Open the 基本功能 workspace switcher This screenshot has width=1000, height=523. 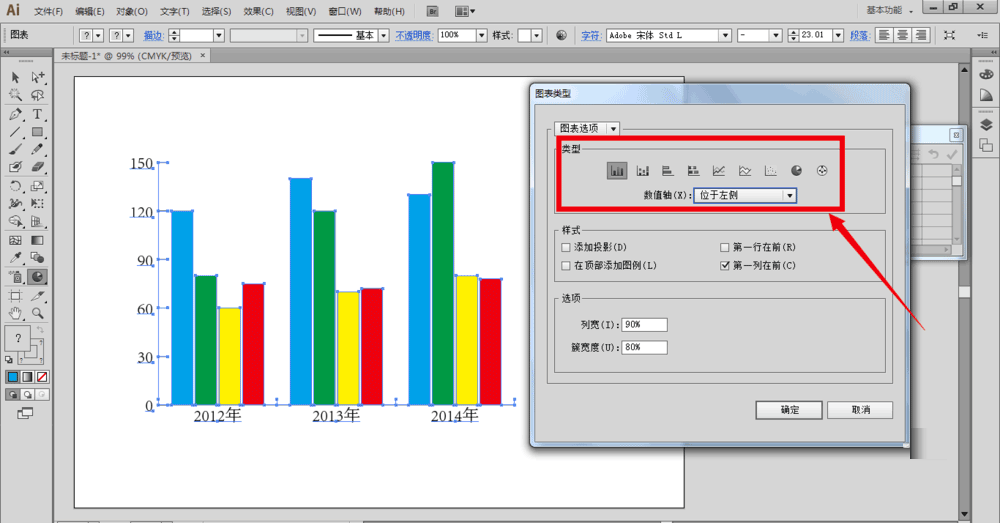coord(889,10)
